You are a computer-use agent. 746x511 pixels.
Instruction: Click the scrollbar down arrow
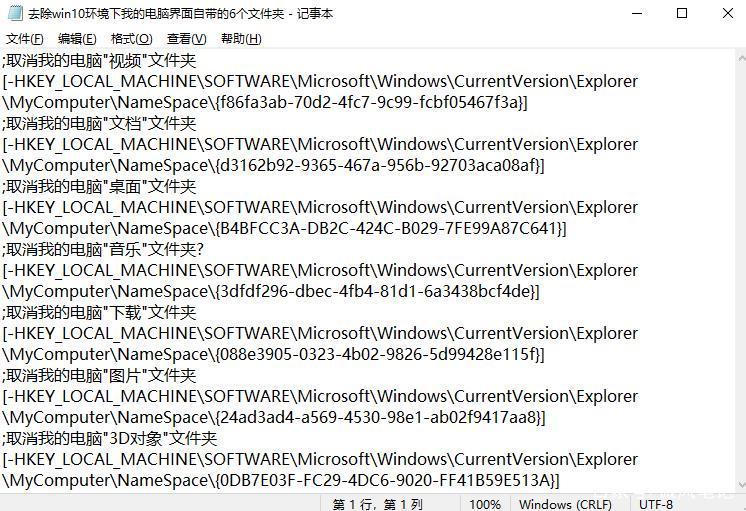click(x=741, y=485)
